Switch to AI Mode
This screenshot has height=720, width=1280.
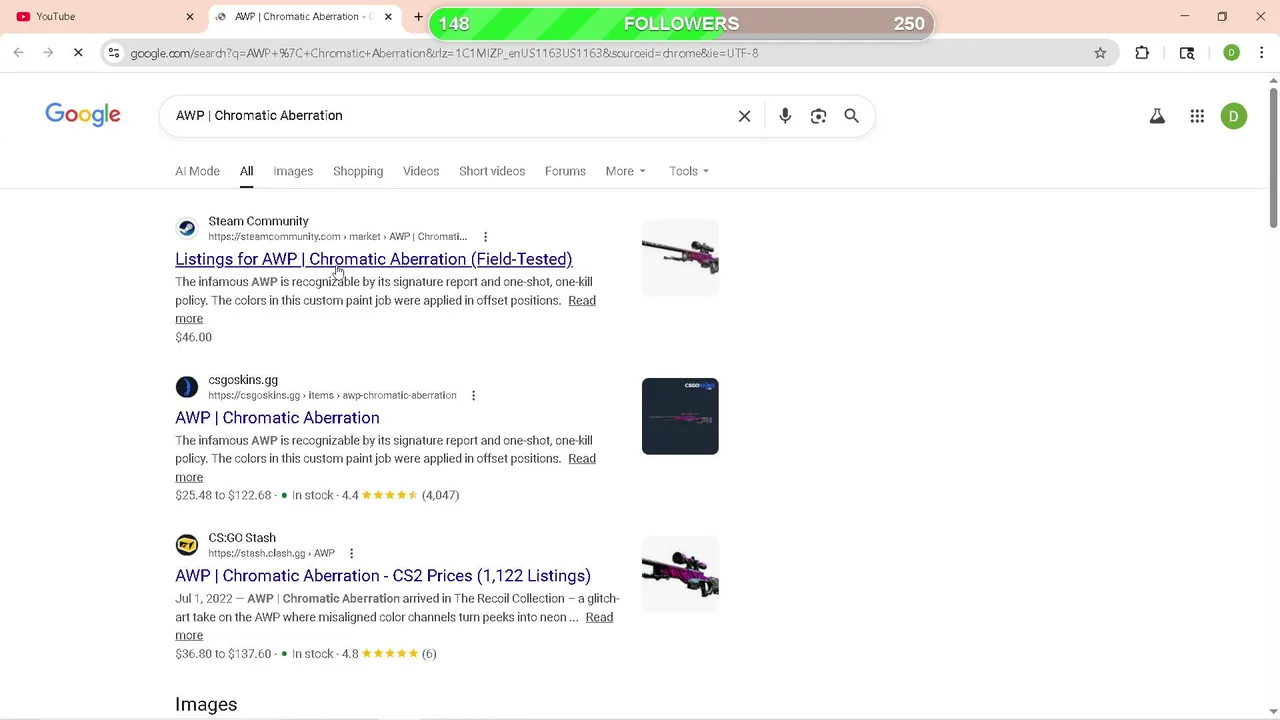[197, 171]
